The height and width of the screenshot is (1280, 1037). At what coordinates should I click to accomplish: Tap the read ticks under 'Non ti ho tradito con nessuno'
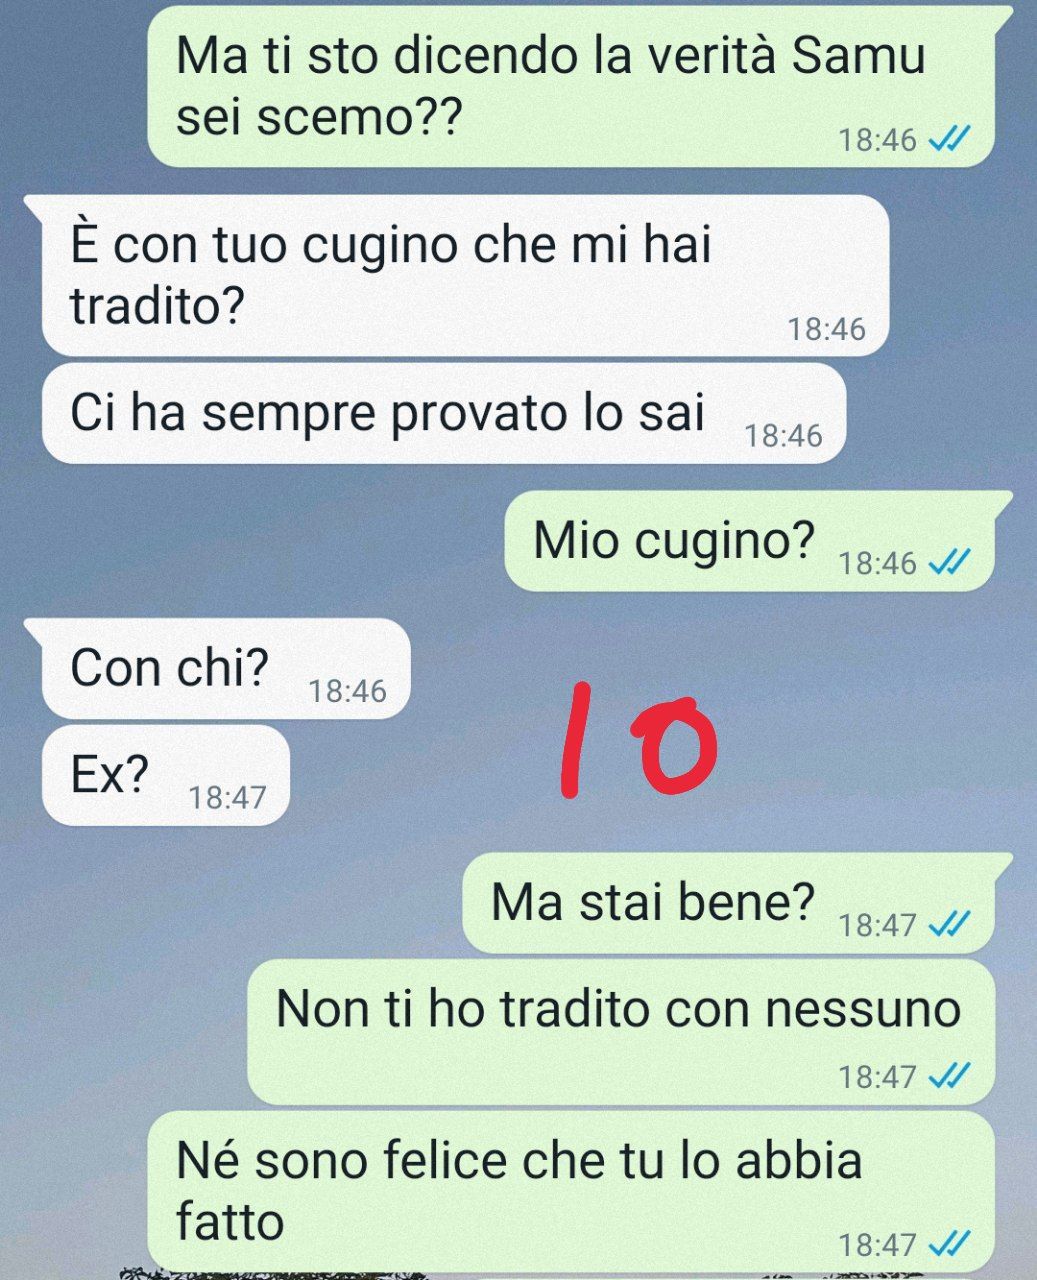click(949, 1076)
